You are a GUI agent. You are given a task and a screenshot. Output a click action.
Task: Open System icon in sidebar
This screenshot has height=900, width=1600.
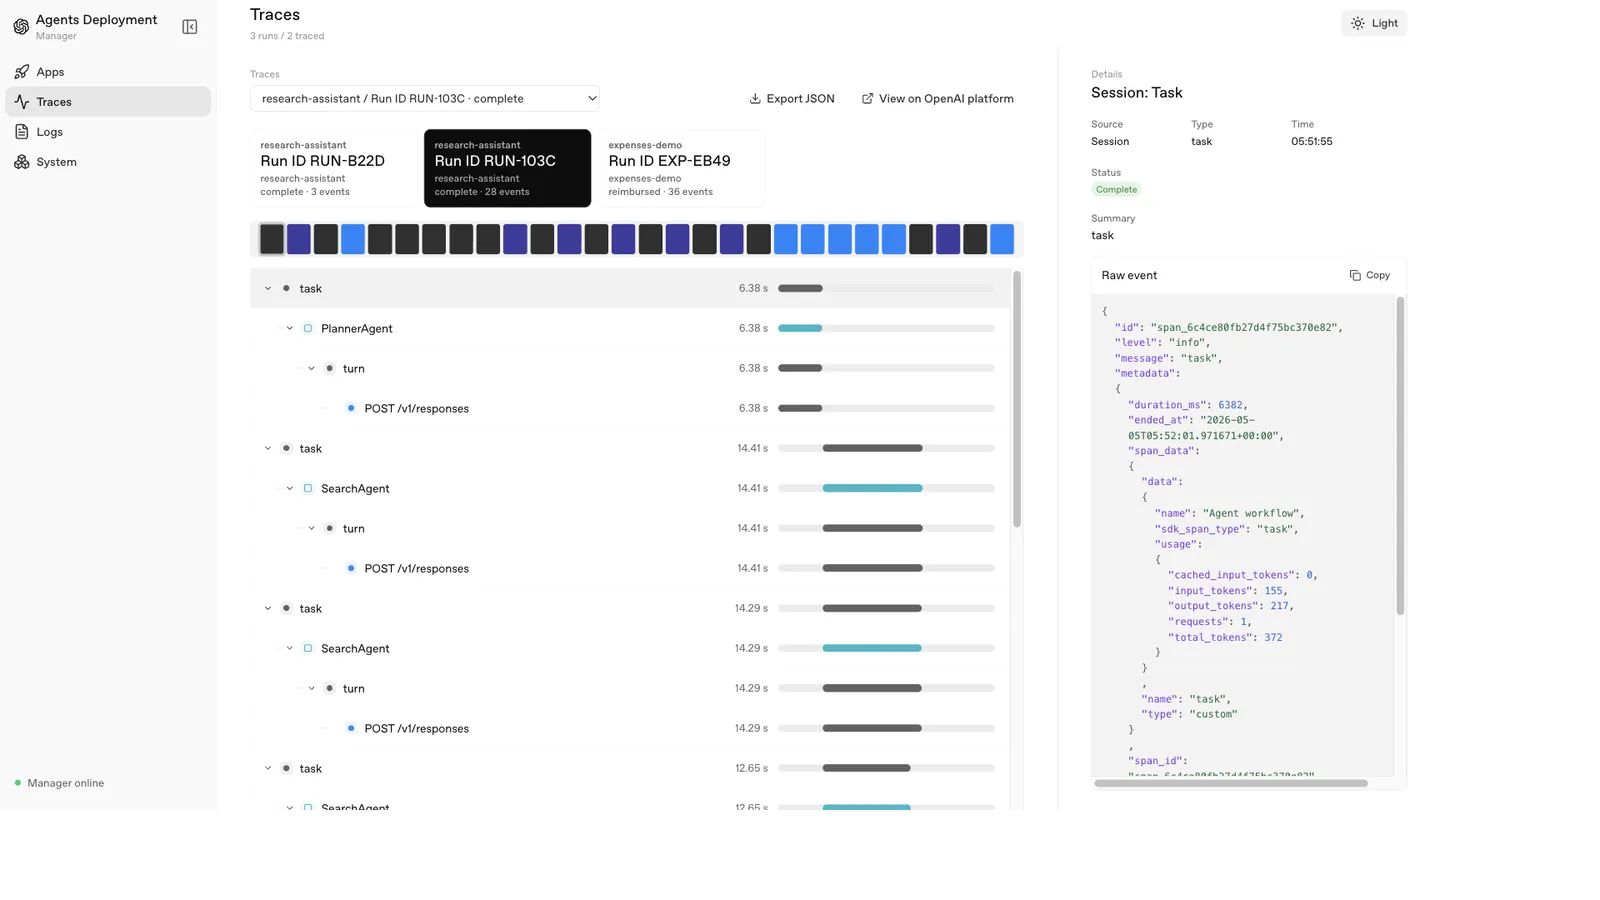pyautogui.click(x=22, y=162)
